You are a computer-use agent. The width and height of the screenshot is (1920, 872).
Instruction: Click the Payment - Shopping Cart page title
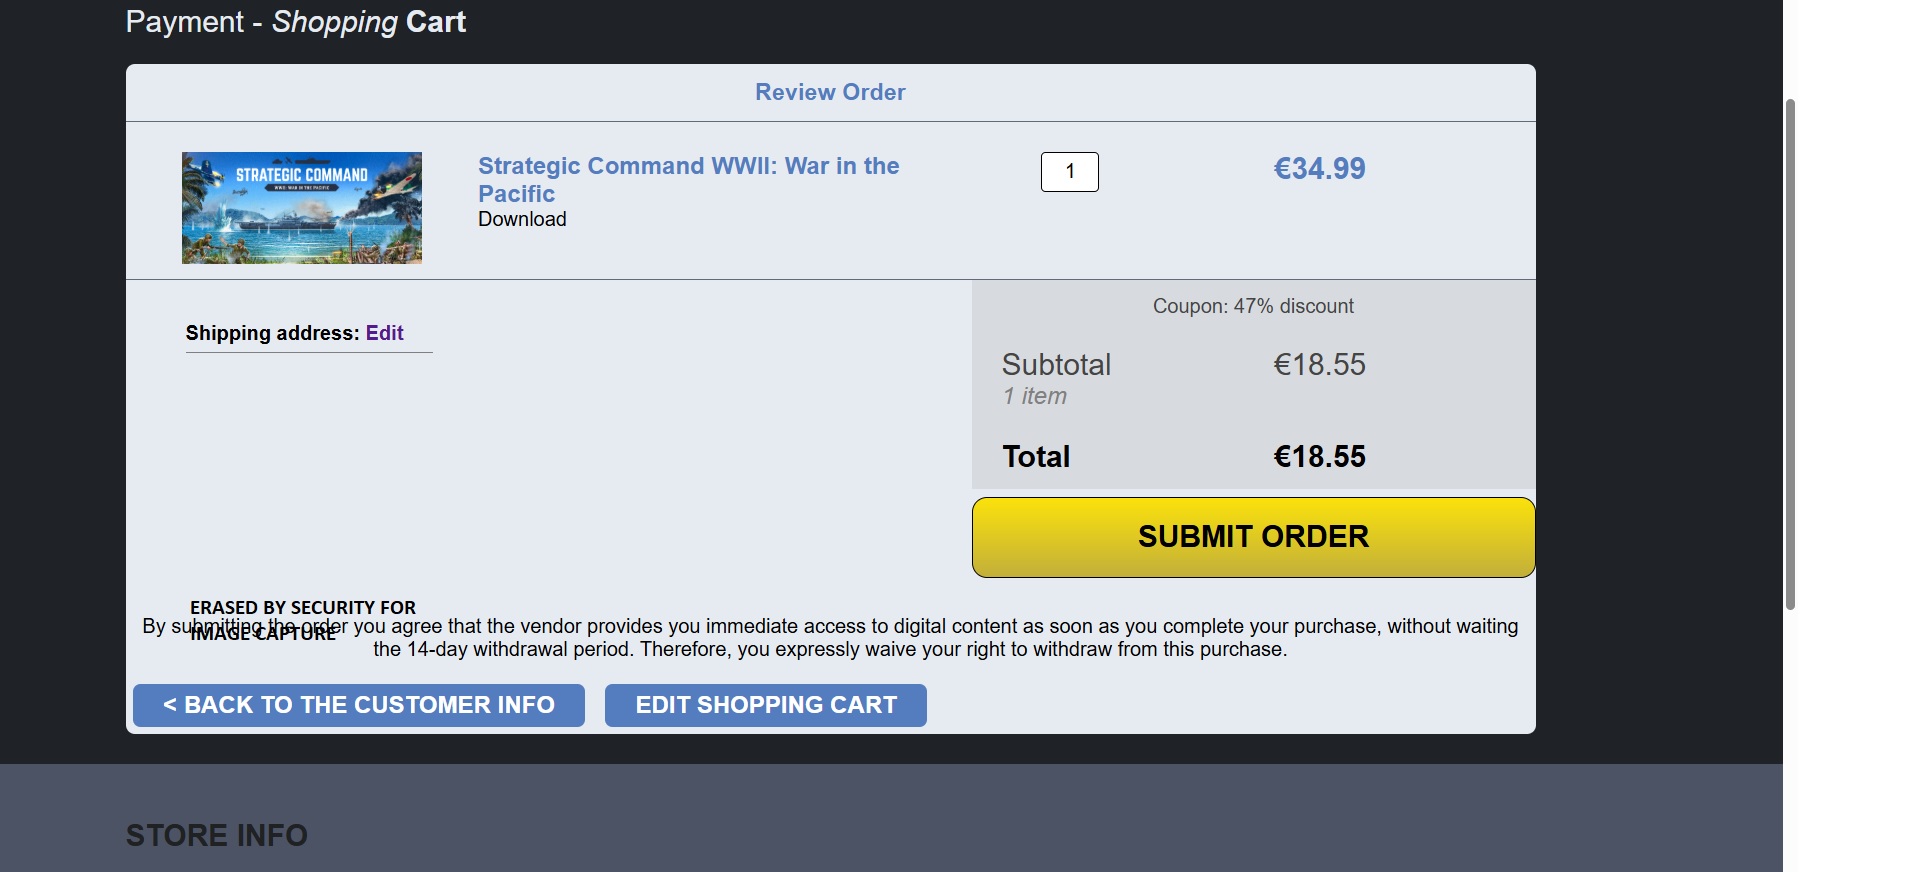coord(296,22)
